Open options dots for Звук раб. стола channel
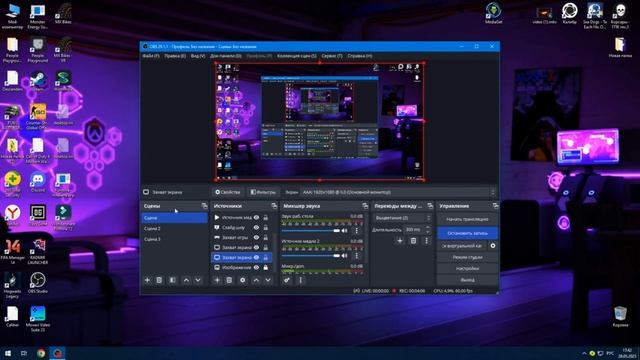 tap(357, 231)
